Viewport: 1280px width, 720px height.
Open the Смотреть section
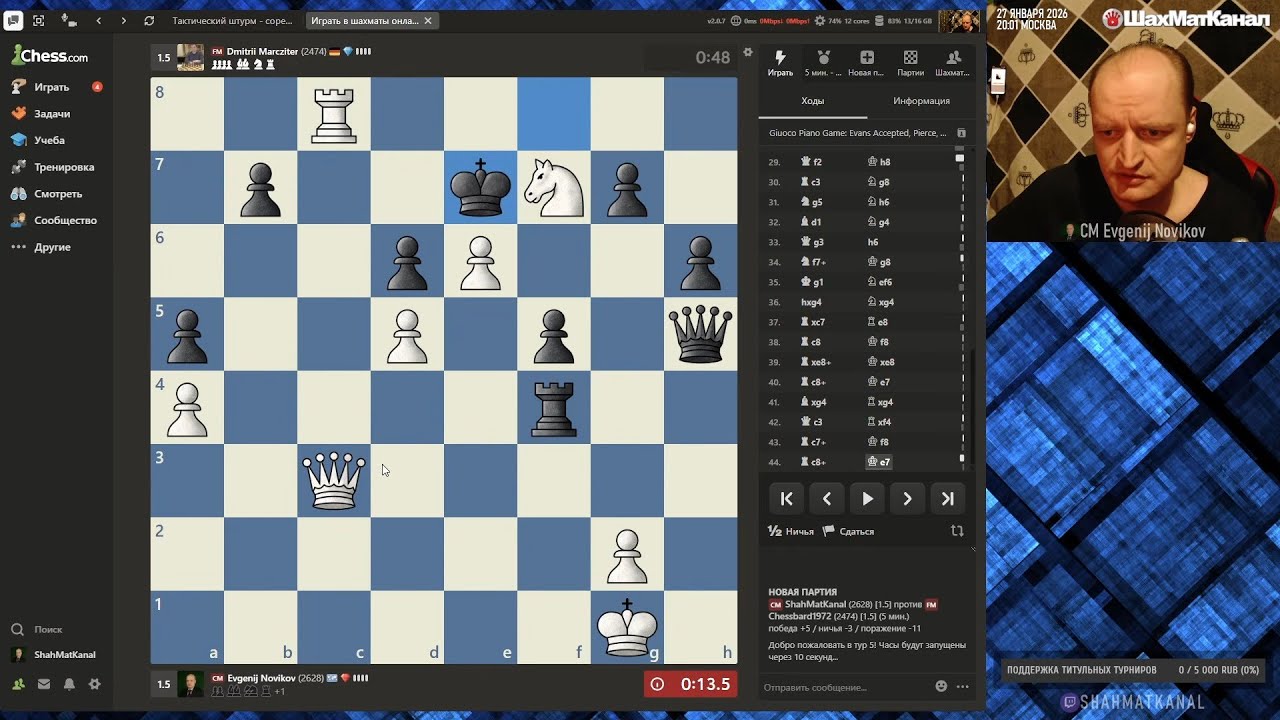tap(58, 194)
